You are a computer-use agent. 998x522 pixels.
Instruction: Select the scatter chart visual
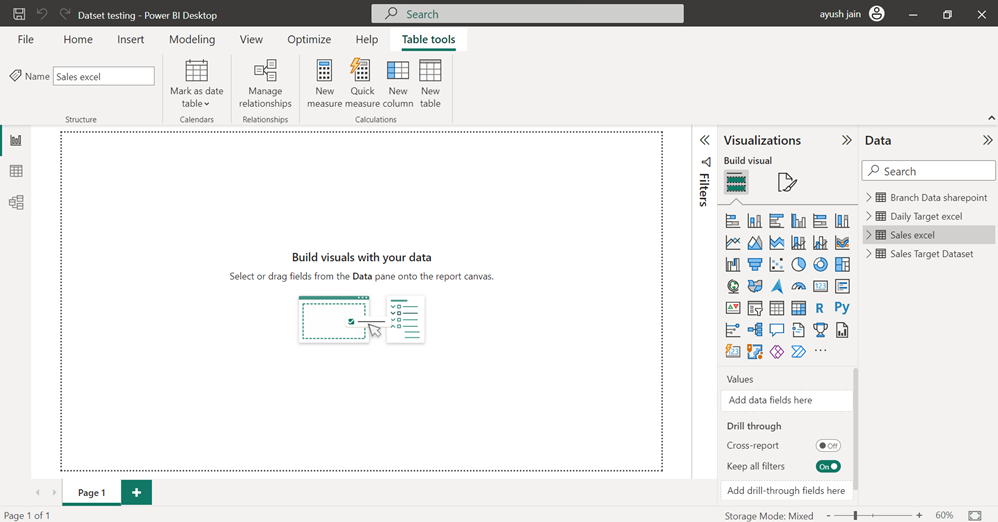coord(777,264)
